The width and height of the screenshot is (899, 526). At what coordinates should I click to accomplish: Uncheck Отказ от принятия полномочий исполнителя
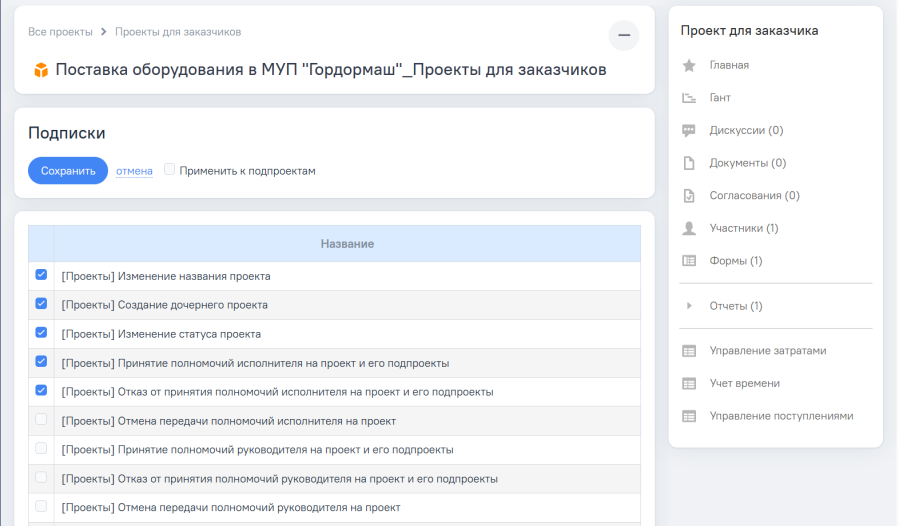point(41,391)
